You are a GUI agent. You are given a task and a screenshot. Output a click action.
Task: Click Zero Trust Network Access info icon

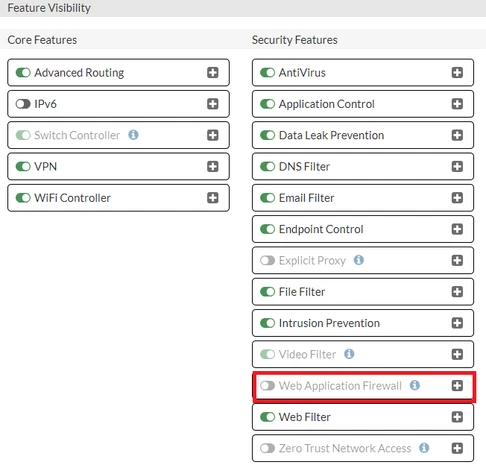click(x=424, y=448)
